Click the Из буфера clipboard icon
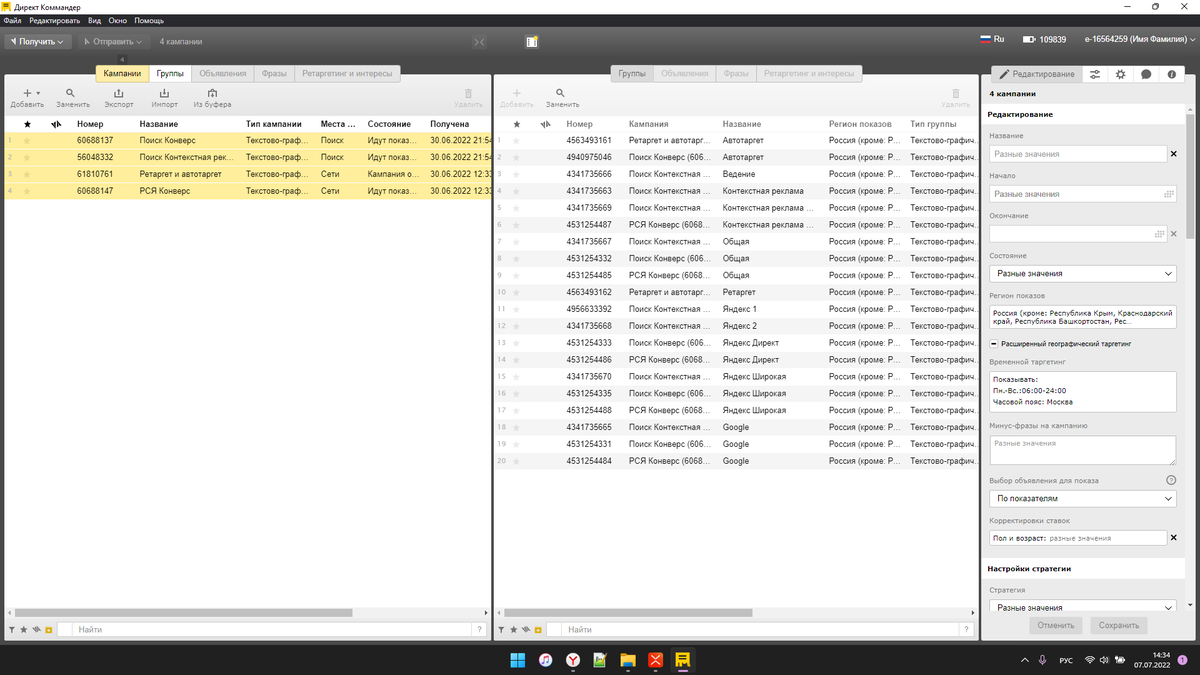The width and height of the screenshot is (1200, 675). click(x=212, y=93)
